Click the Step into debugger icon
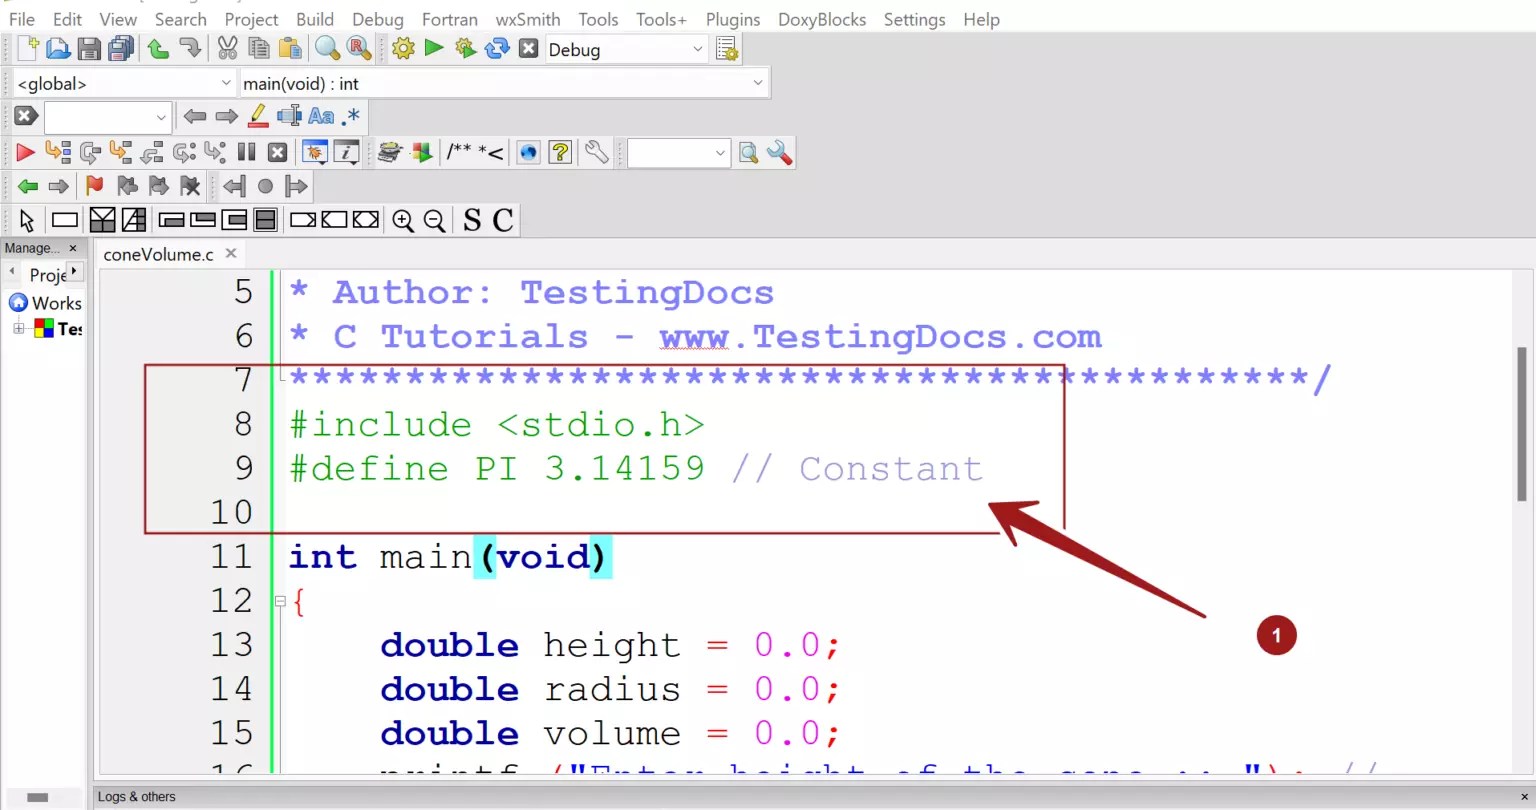 tap(121, 152)
